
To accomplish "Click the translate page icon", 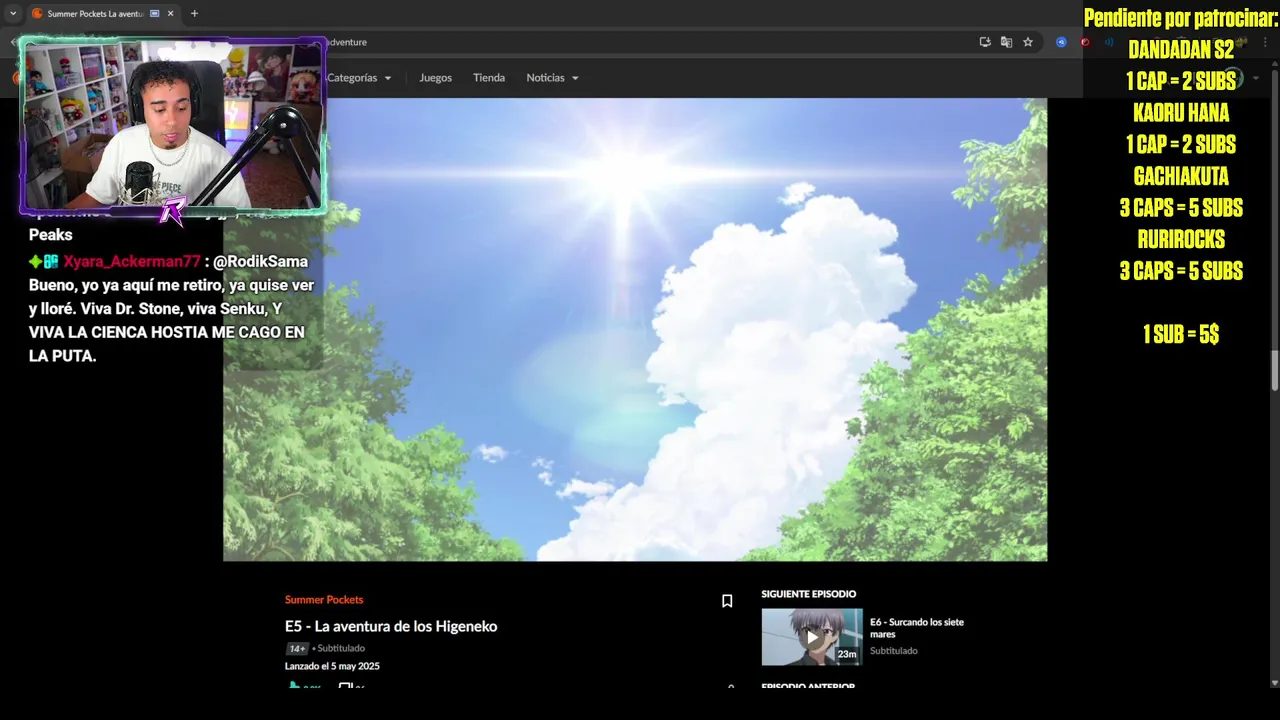I will click(1006, 42).
